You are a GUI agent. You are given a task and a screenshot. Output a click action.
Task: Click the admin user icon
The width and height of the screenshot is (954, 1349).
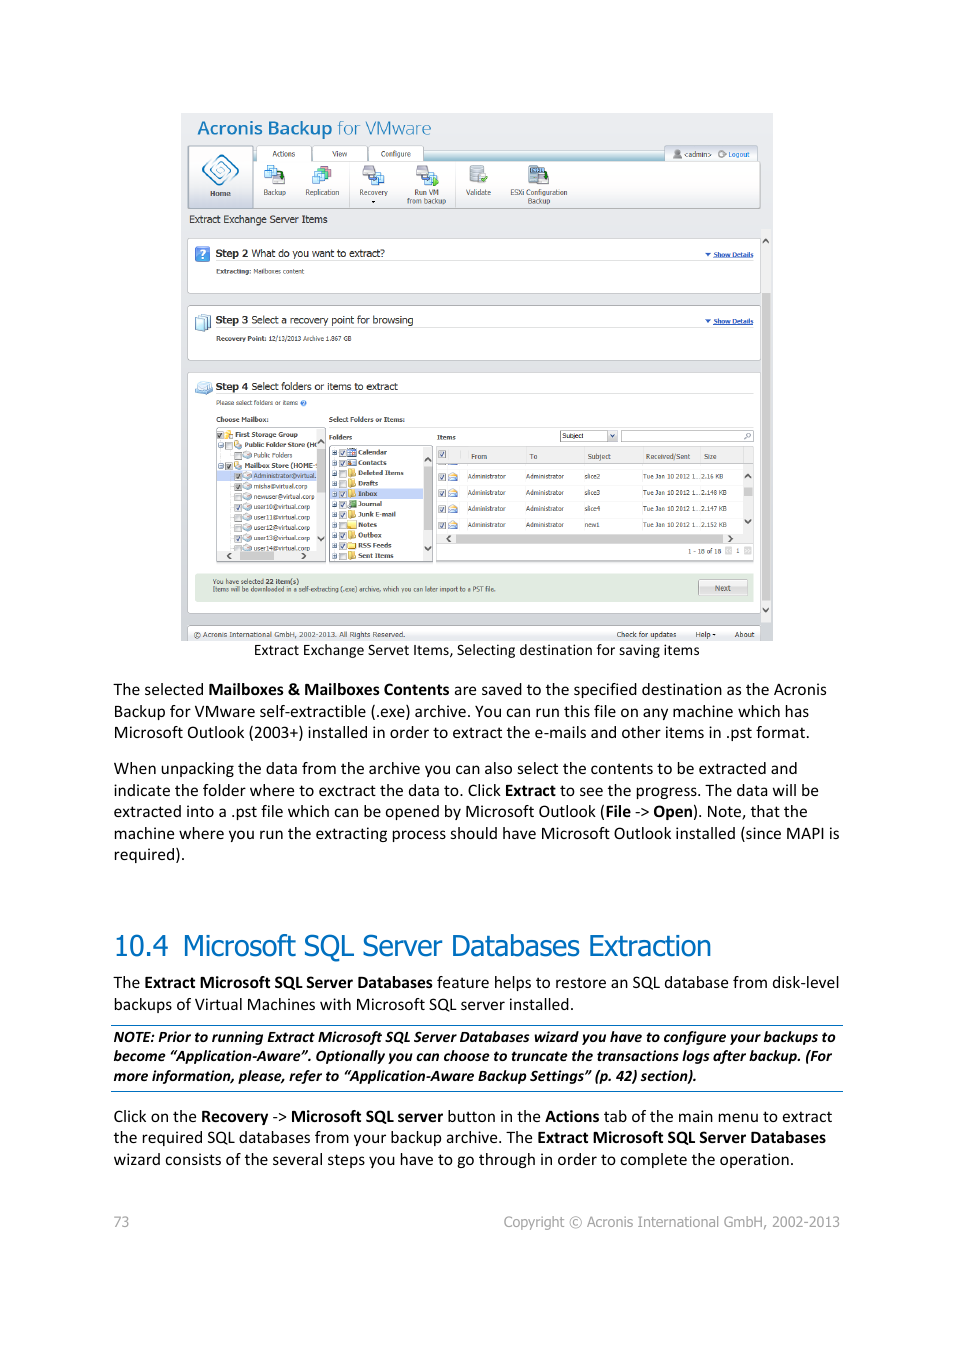coord(677,154)
